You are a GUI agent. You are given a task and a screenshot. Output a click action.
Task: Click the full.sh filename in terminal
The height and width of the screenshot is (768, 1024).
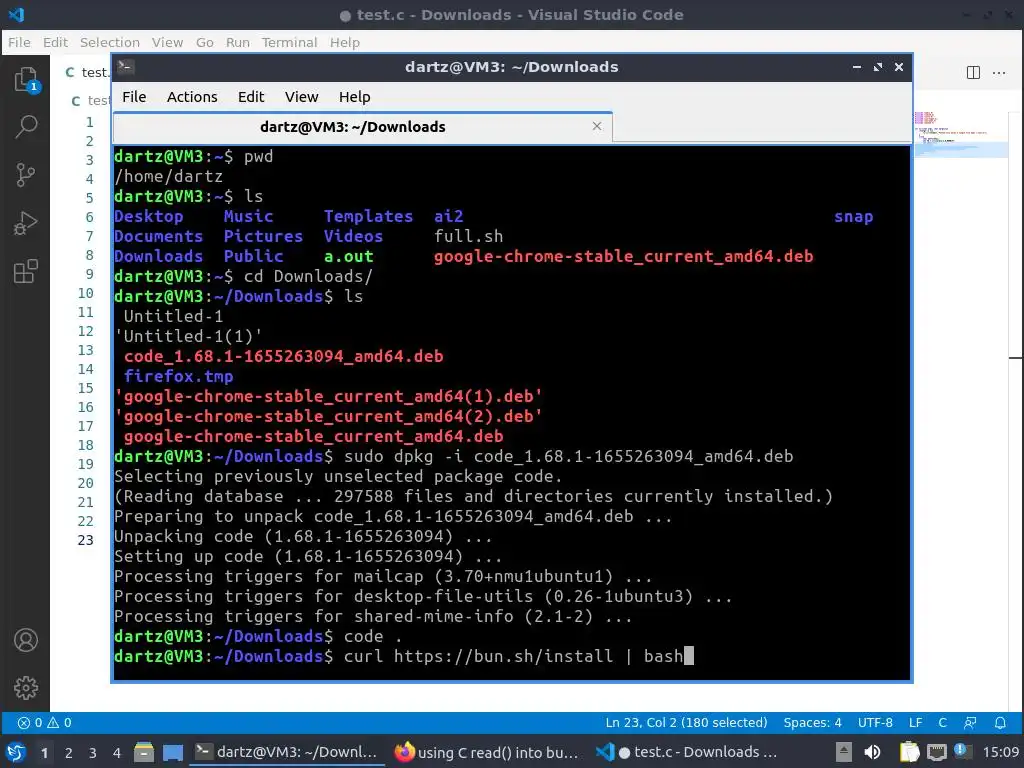point(468,236)
